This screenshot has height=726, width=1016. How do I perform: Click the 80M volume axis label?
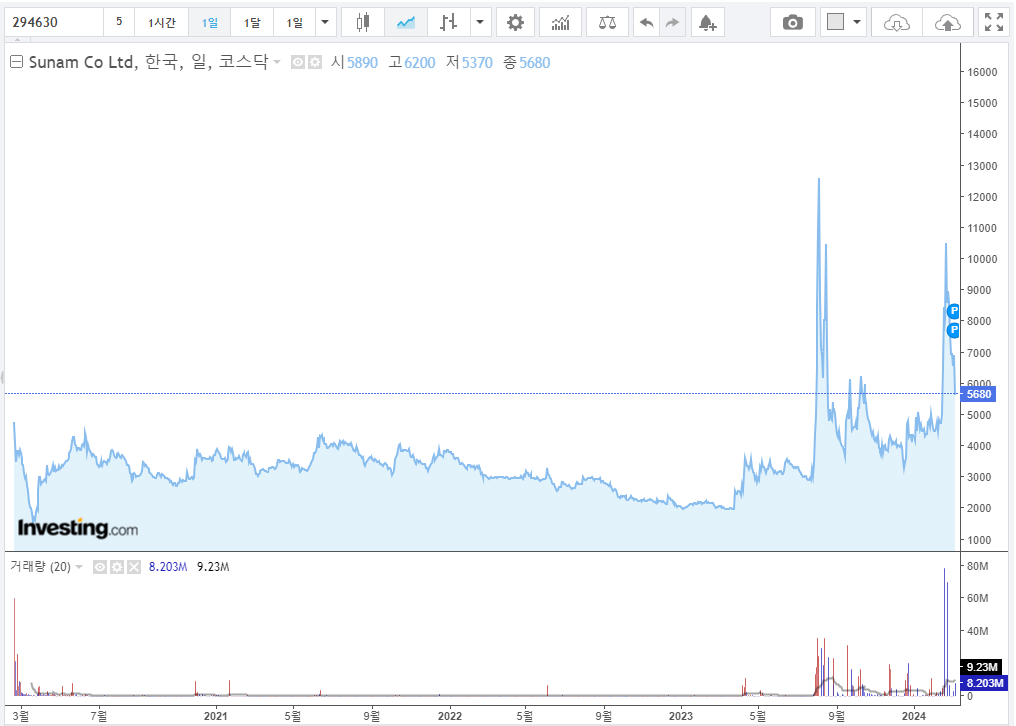[x=977, y=566]
